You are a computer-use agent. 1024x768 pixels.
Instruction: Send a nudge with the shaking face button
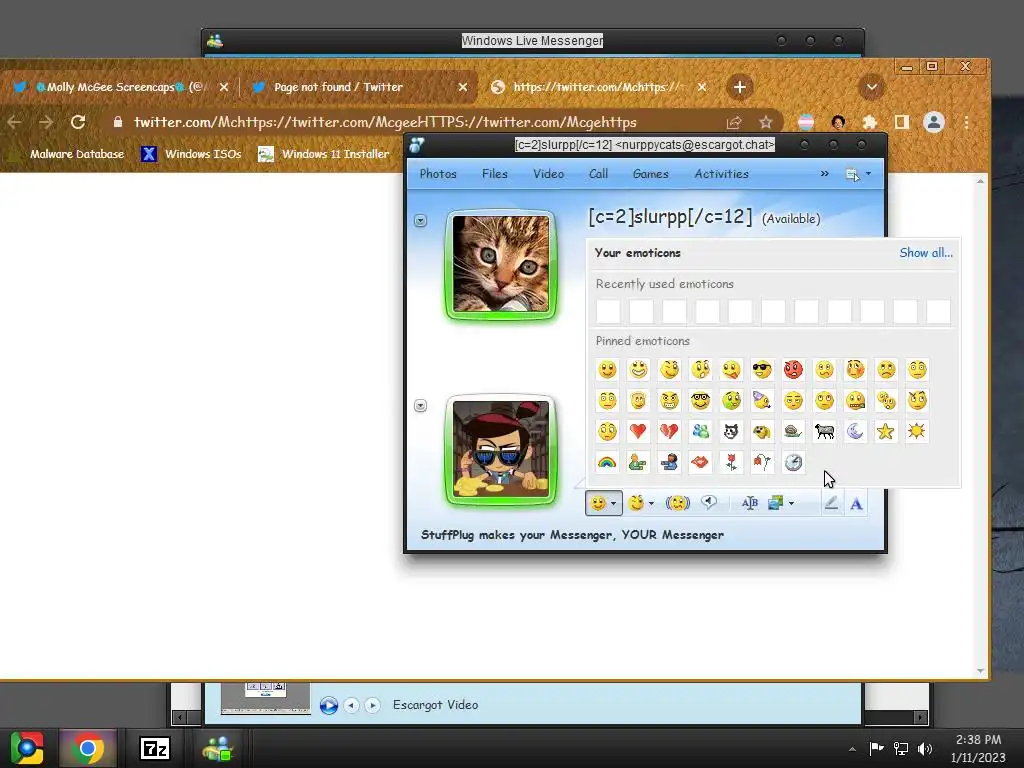[678, 503]
